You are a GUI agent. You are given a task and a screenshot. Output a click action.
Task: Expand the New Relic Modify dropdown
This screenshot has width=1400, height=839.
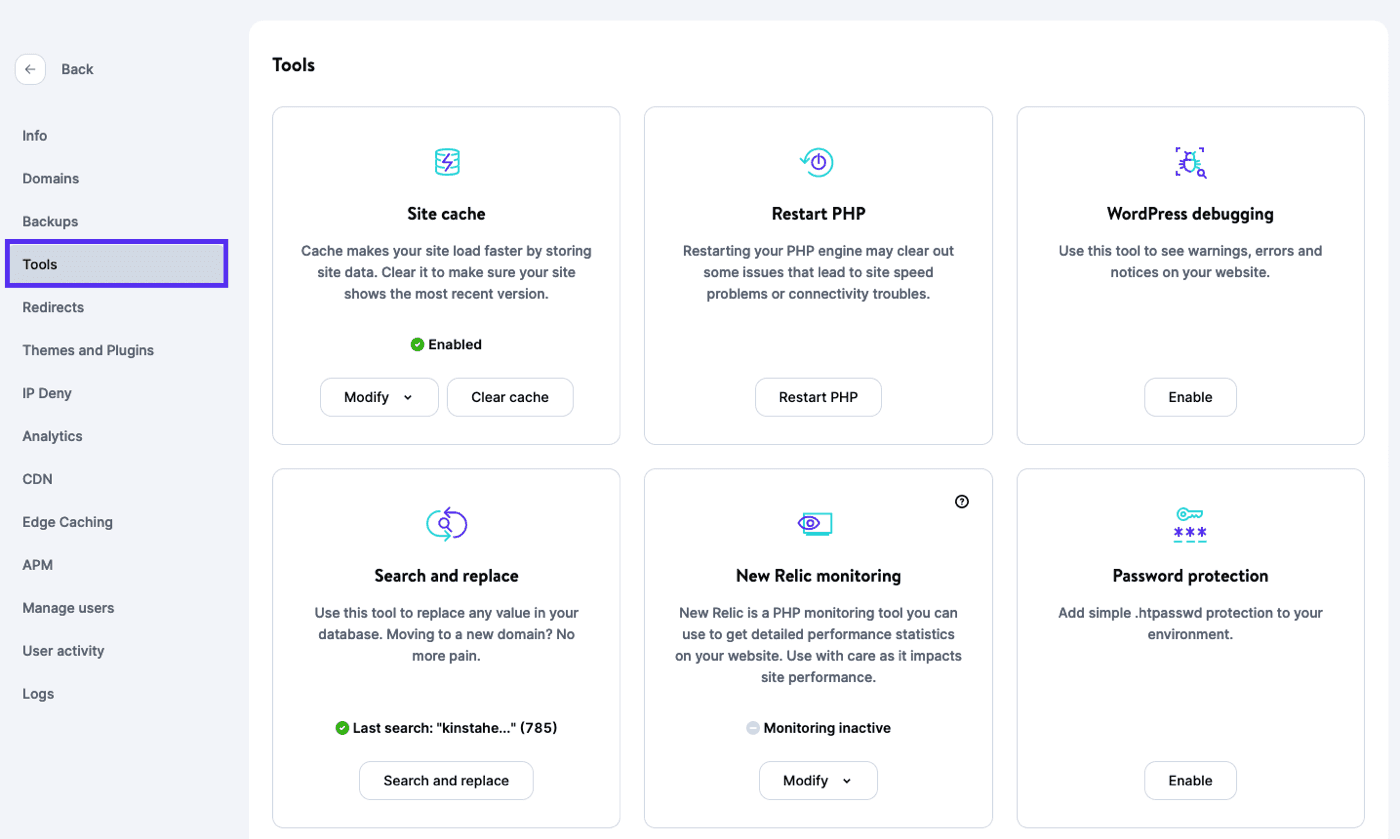point(817,781)
